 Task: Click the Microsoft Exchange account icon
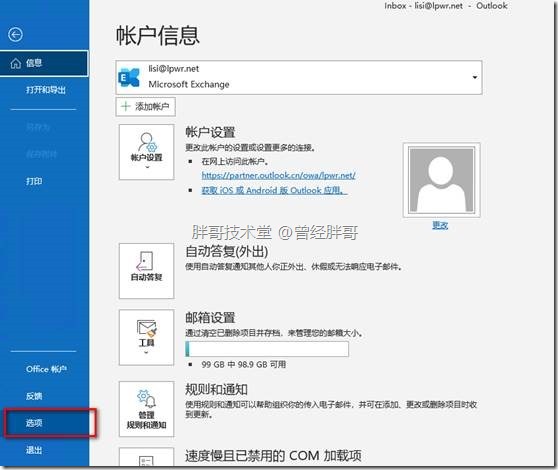130,77
